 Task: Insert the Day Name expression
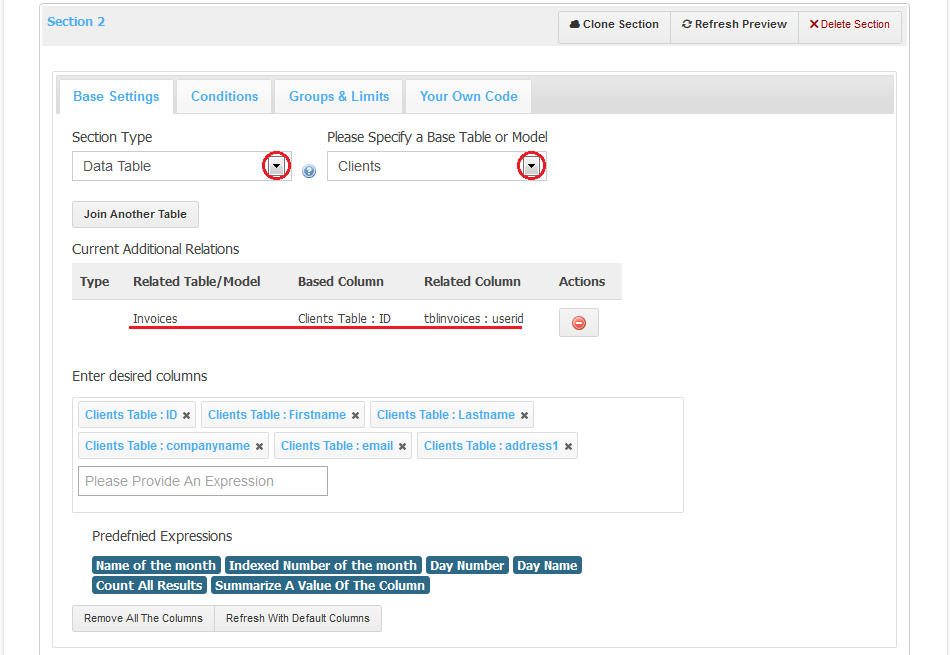(547, 565)
